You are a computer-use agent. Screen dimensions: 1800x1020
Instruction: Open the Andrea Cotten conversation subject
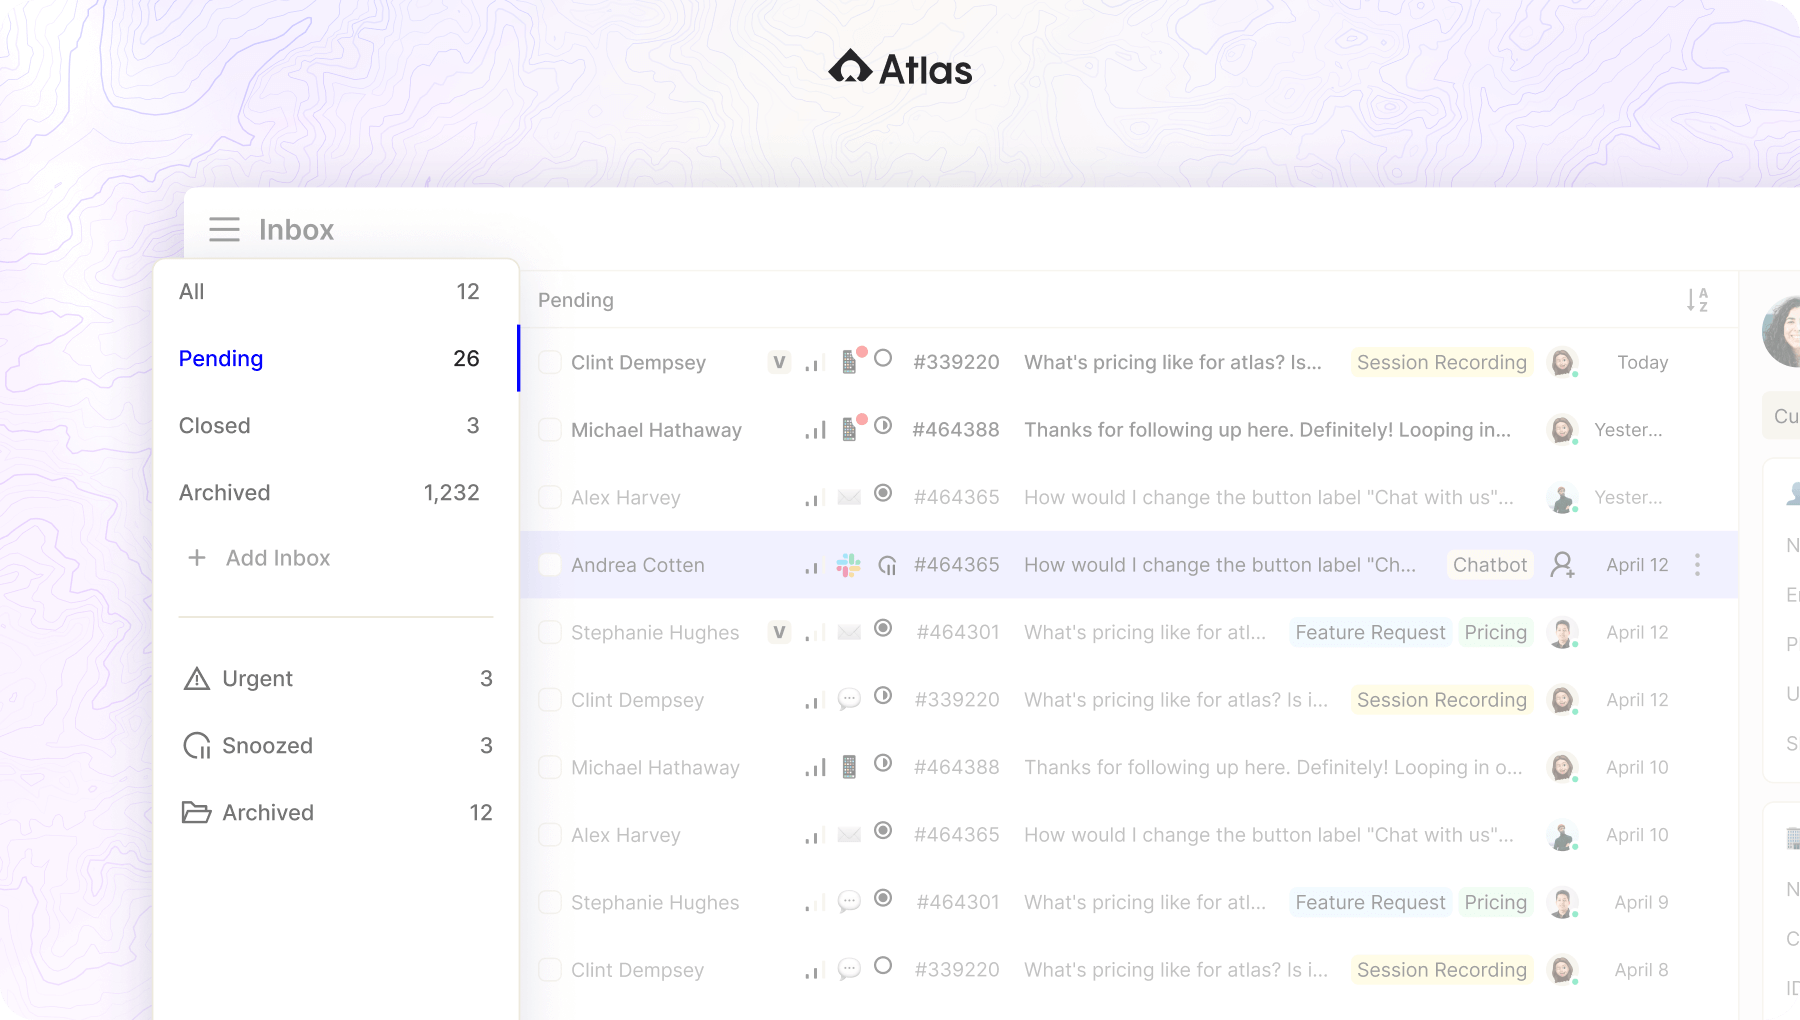[x=1219, y=565]
